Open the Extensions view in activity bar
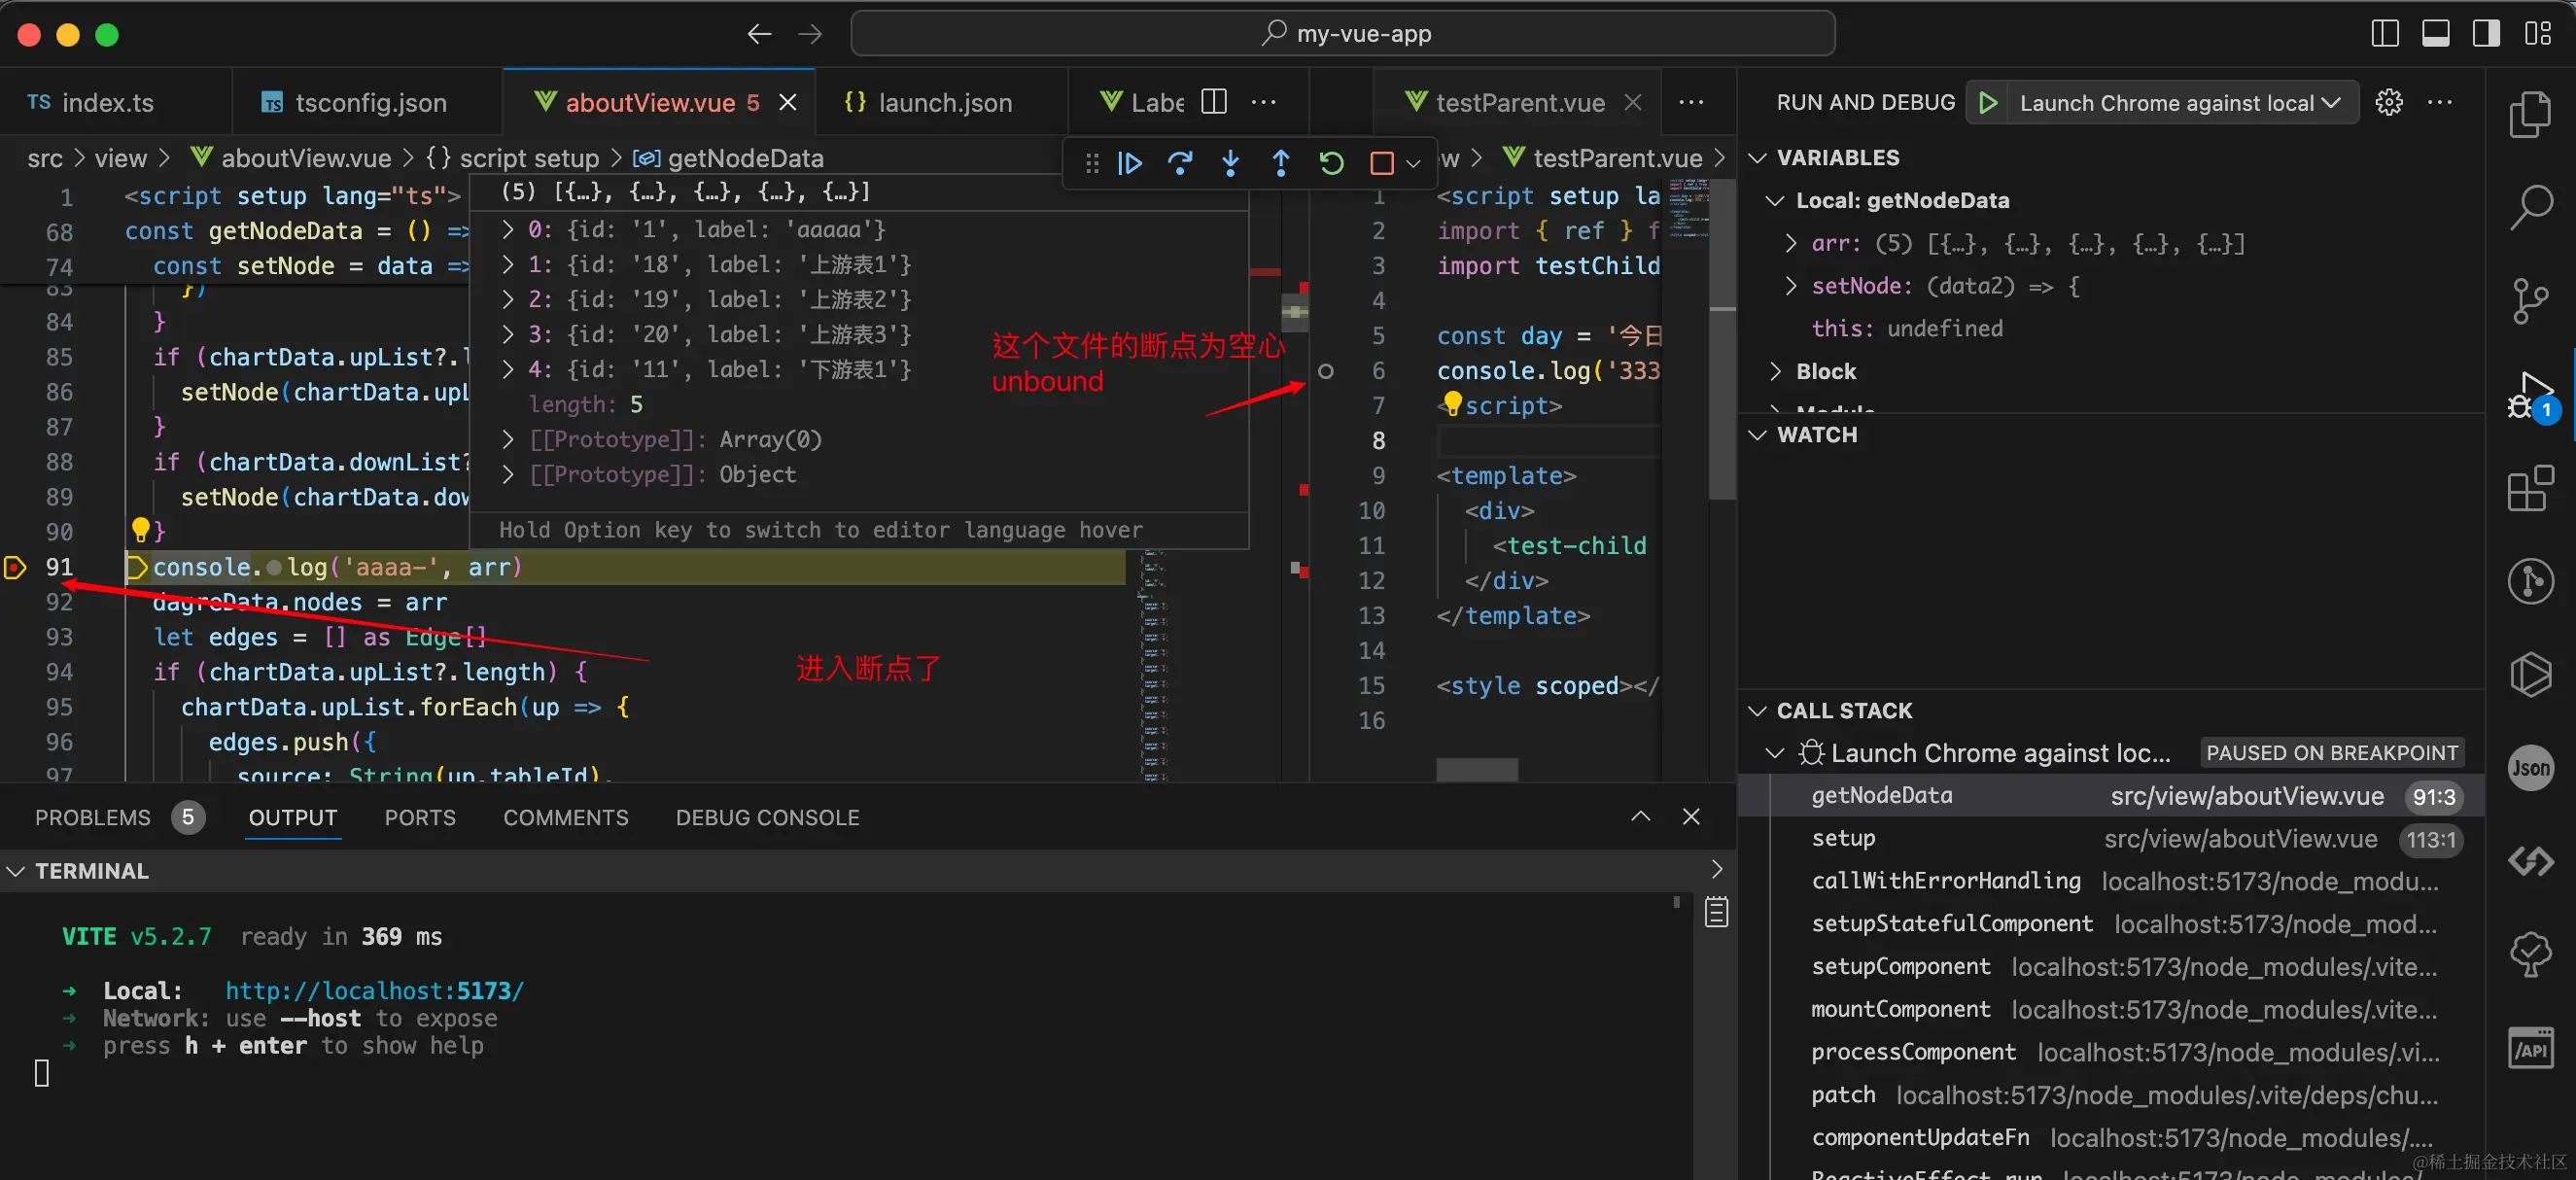 (2531, 489)
